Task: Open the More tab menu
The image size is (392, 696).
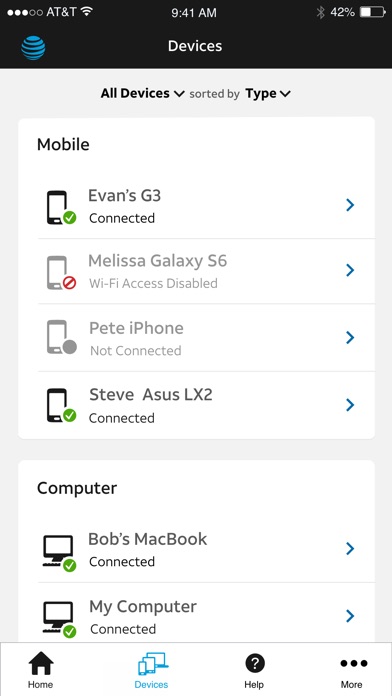Action: coord(352,670)
